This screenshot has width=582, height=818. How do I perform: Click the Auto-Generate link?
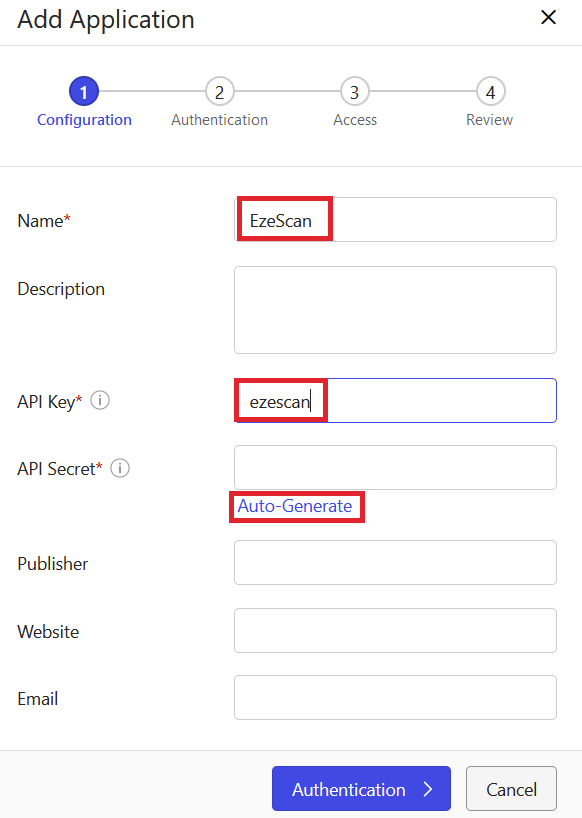click(x=295, y=506)
